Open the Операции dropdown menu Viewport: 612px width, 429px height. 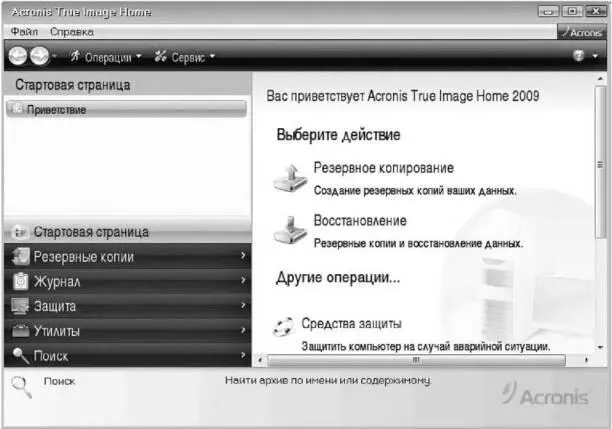point(113,57)
